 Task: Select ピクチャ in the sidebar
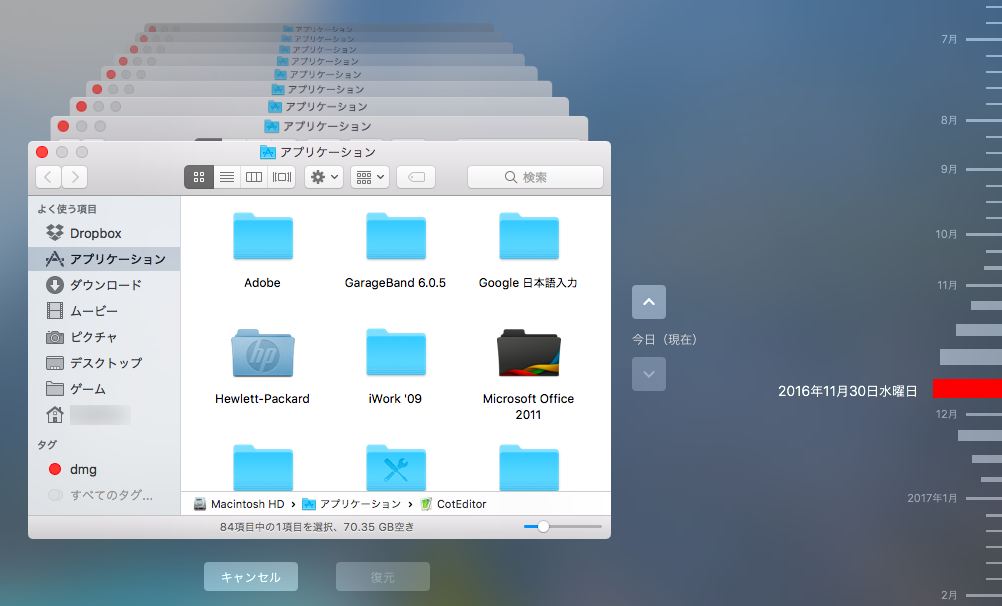[104, 337]
